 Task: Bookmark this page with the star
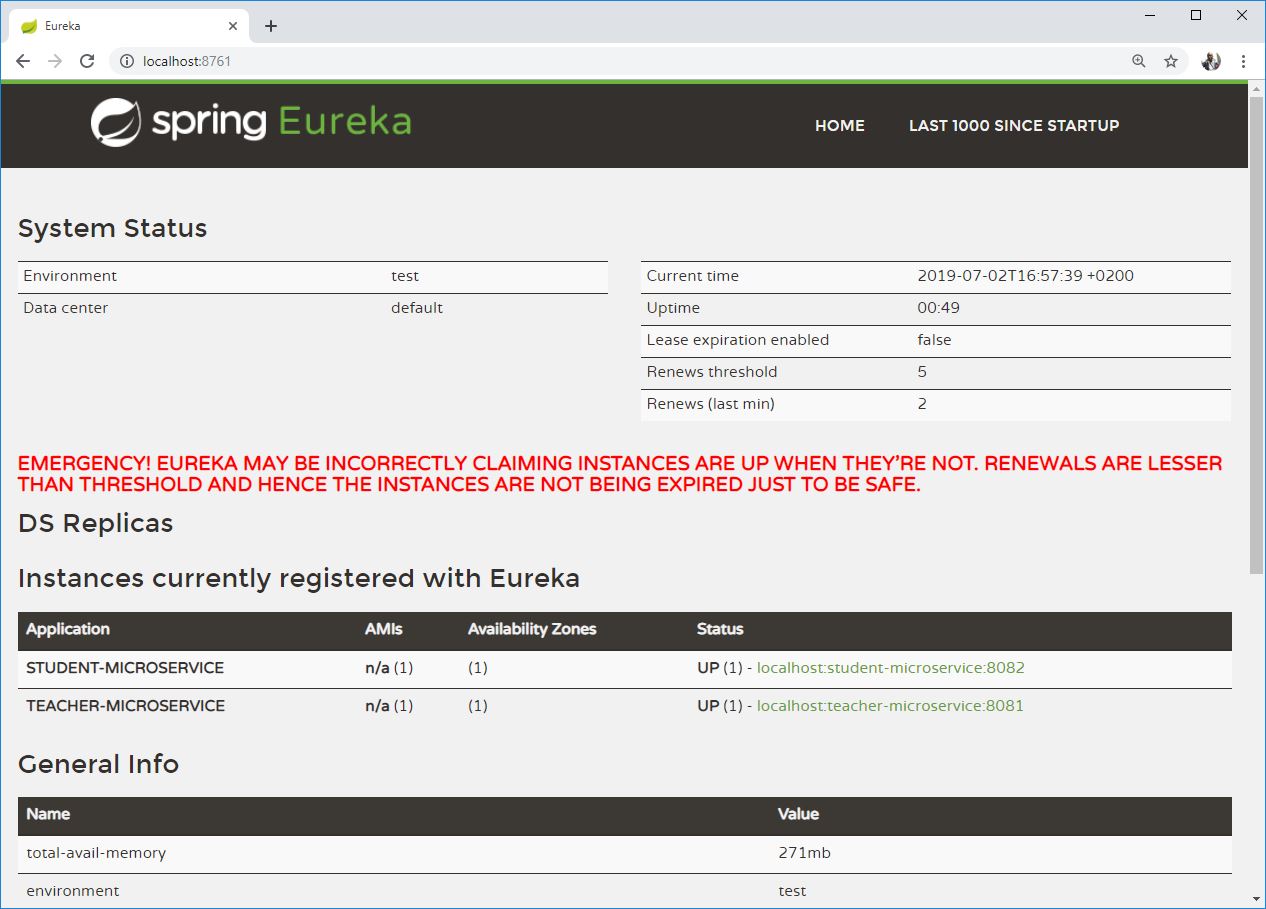click(x=1171, y=61)
